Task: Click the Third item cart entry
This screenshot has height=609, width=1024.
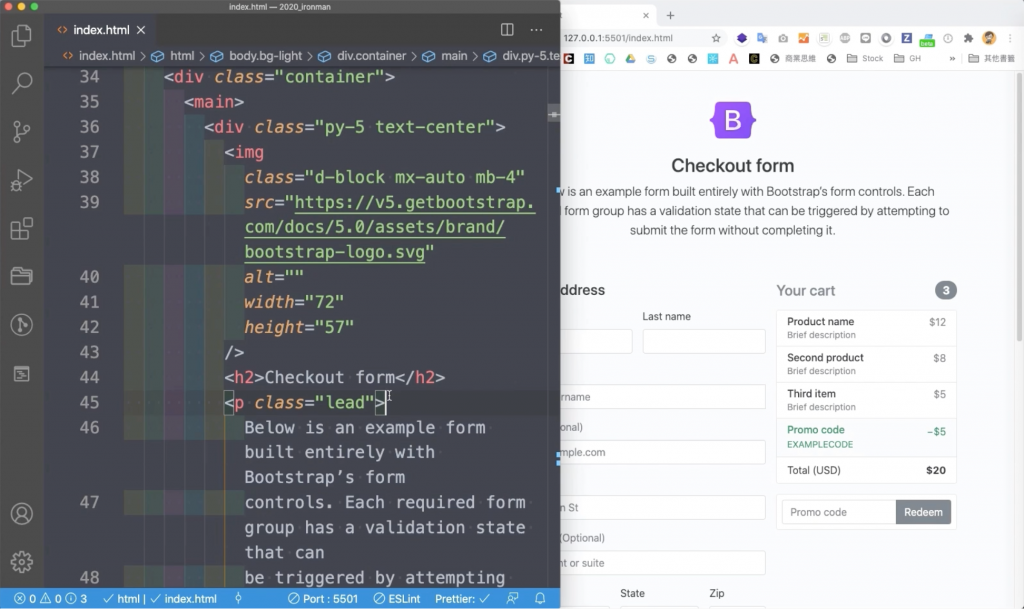Action: [x=866, y=399]
